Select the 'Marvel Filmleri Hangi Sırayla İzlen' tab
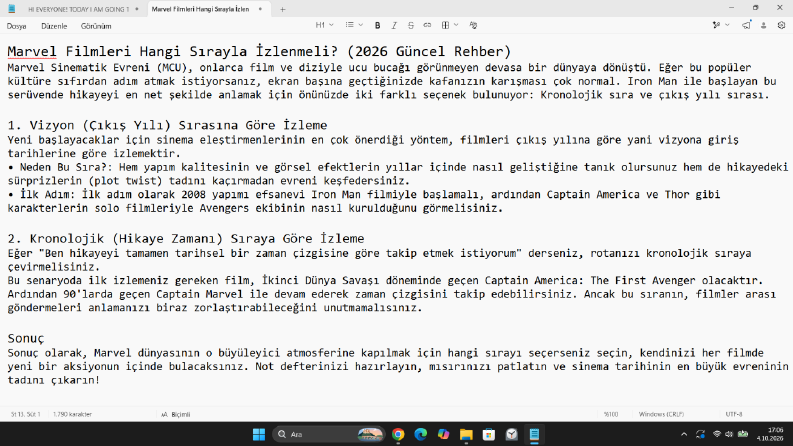793x446 pixels. point(200,9)
